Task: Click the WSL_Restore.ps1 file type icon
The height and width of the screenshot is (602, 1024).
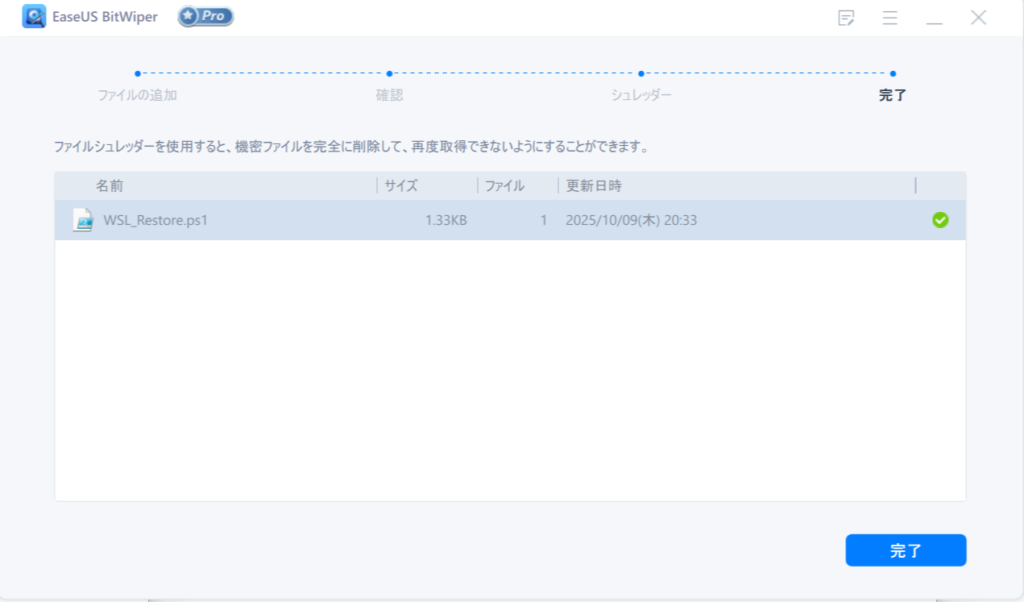Action: [x=83, y=220]
